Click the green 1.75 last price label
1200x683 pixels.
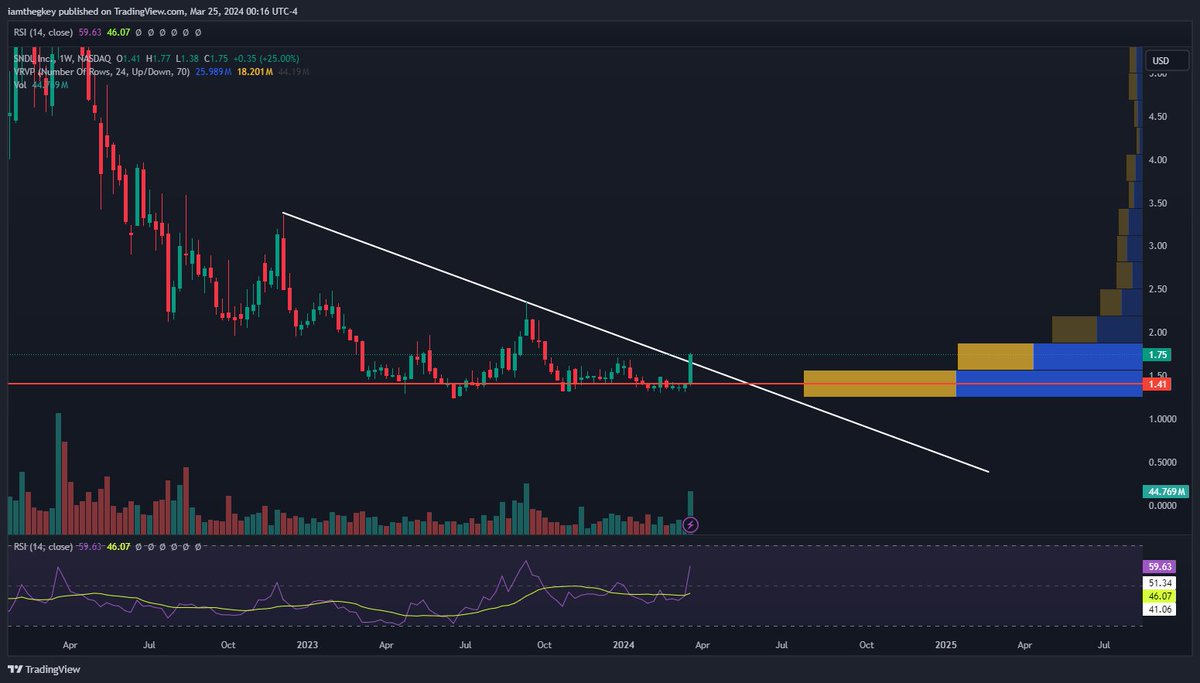pos(1159,355)
